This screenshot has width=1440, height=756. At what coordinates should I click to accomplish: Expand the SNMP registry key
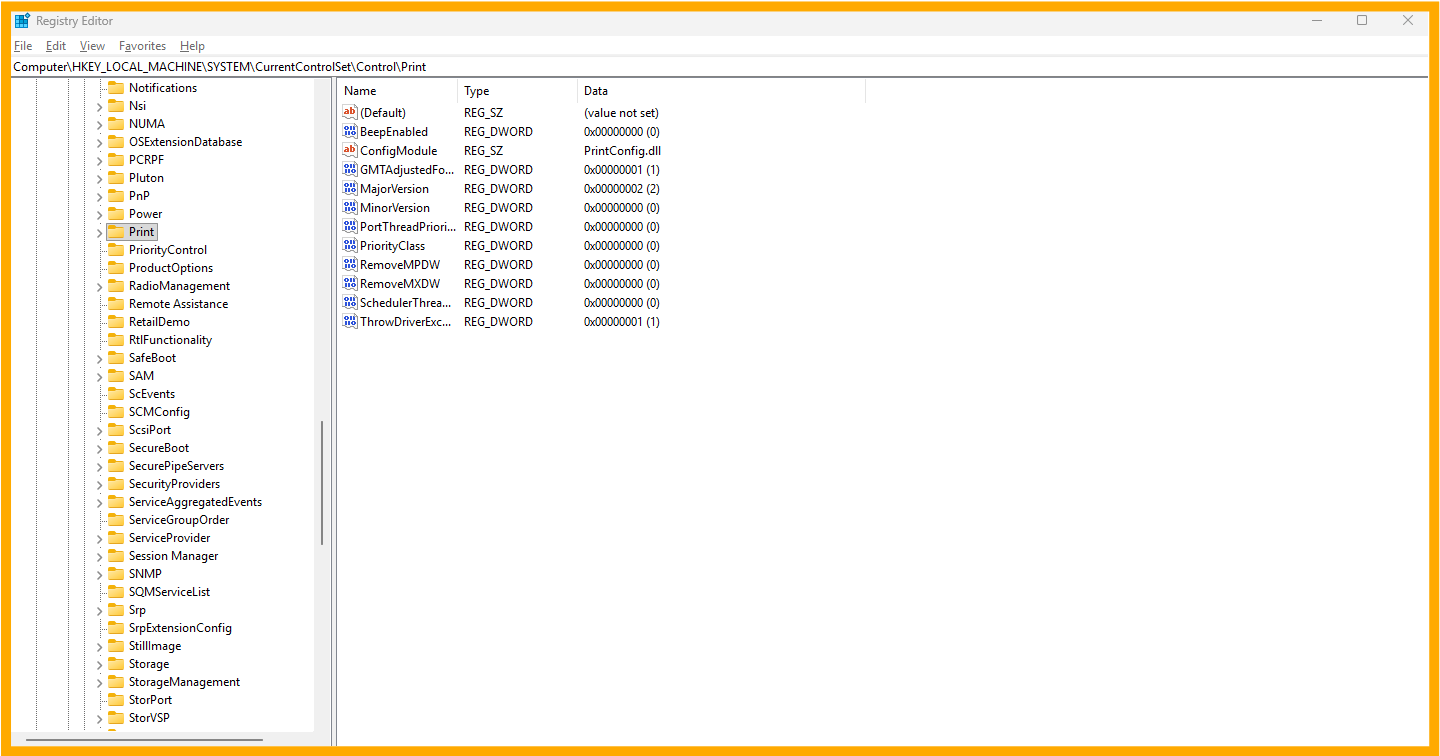(99, 574)
